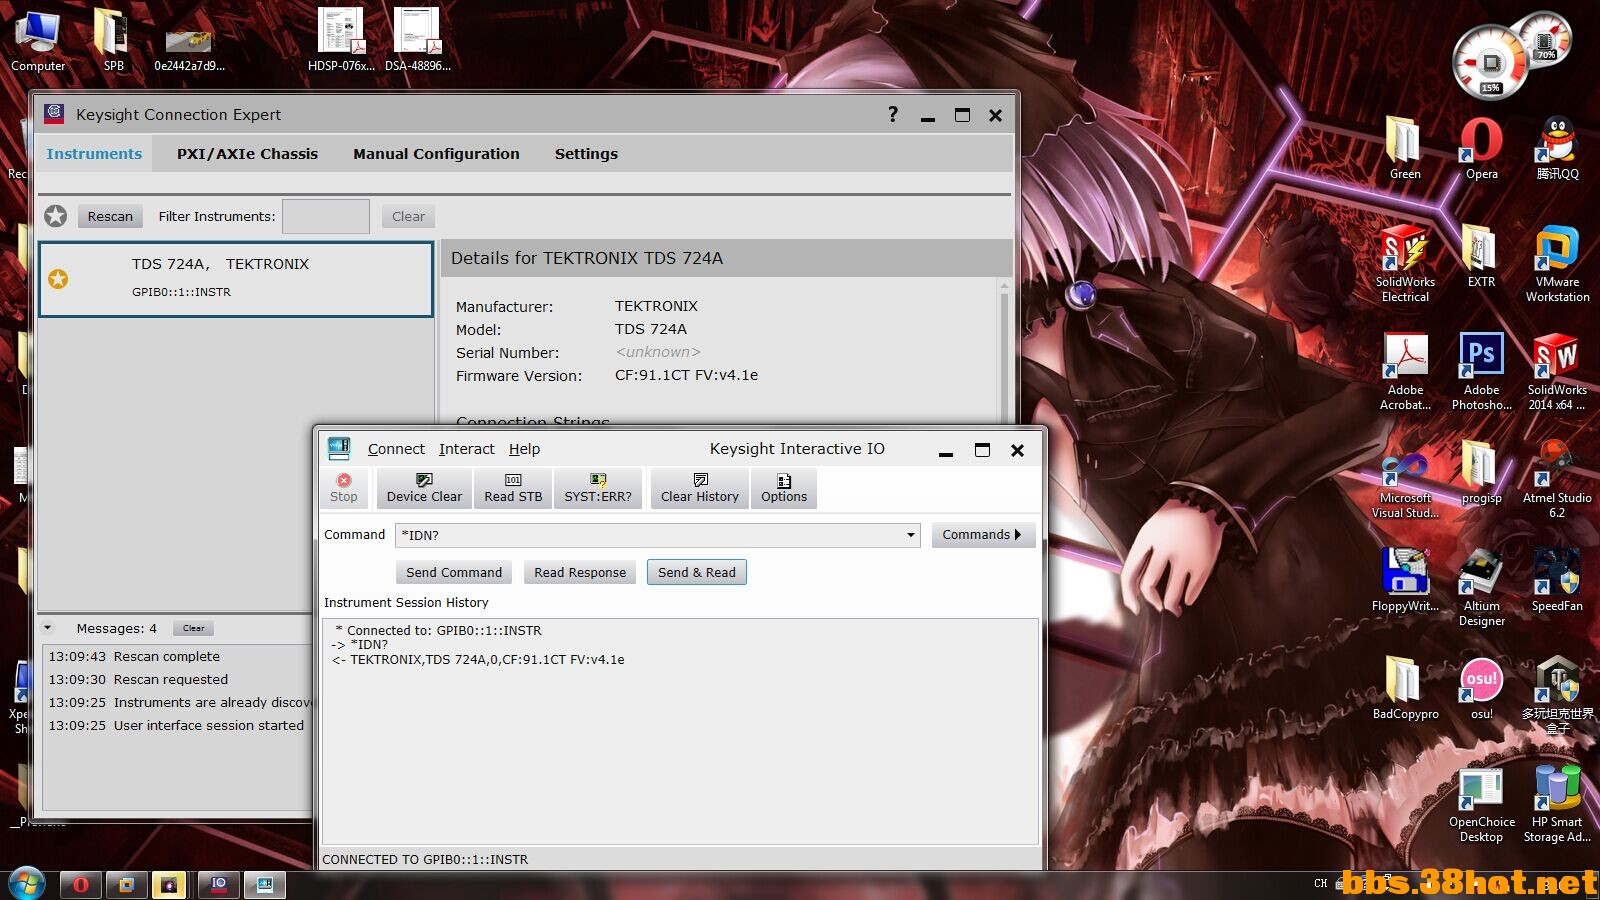
Task: Open the Help menu in Interactive IO
Action: (524, 449)
